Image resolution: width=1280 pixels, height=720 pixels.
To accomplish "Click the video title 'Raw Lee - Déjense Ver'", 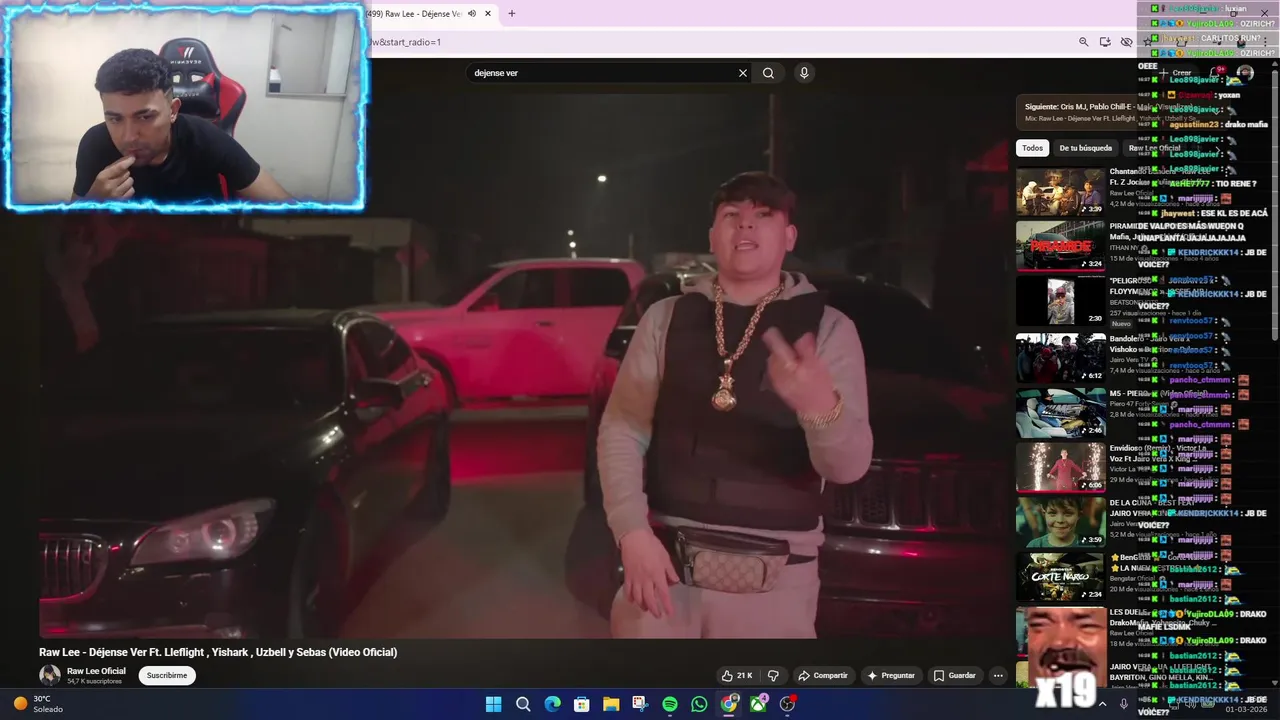I will (218, 652).
